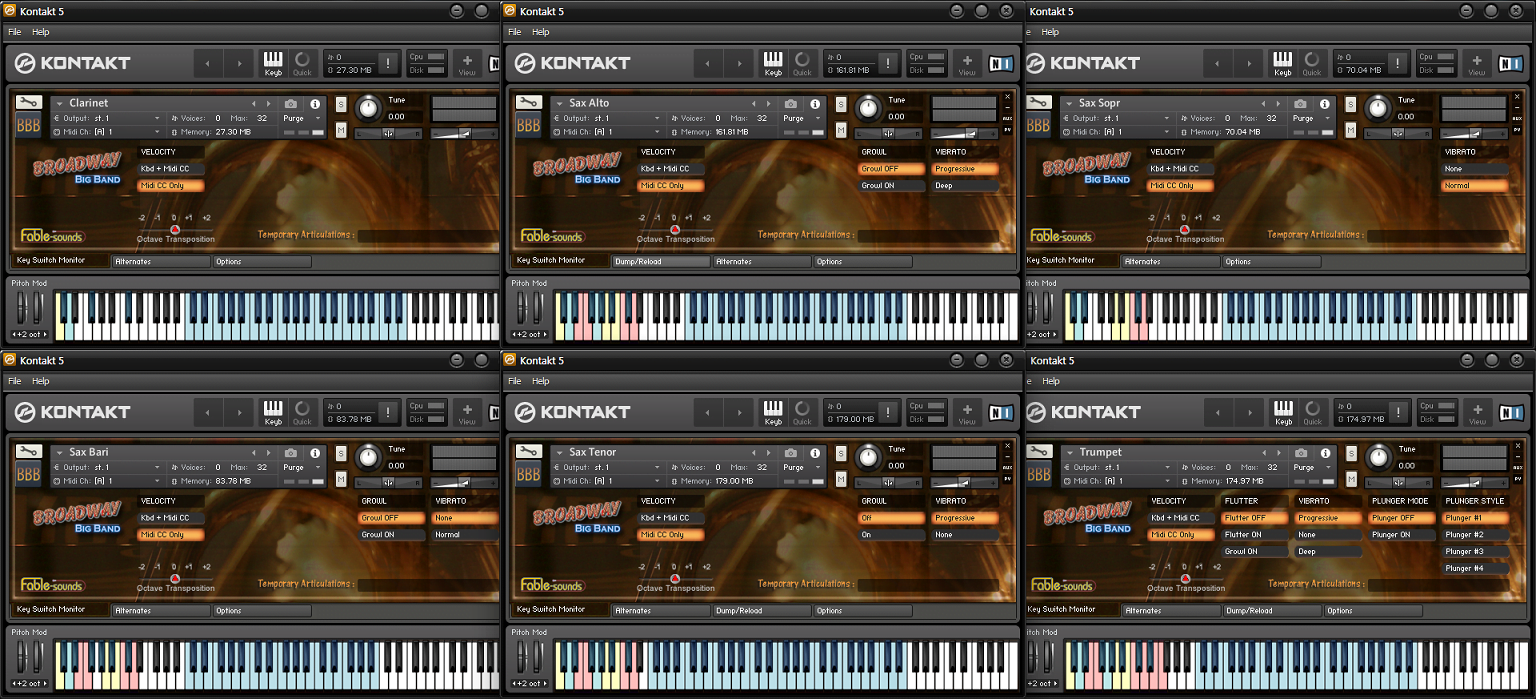Select Normal vibrato on the Sax Bari
1536x699 pixels.
coord(466,535)
